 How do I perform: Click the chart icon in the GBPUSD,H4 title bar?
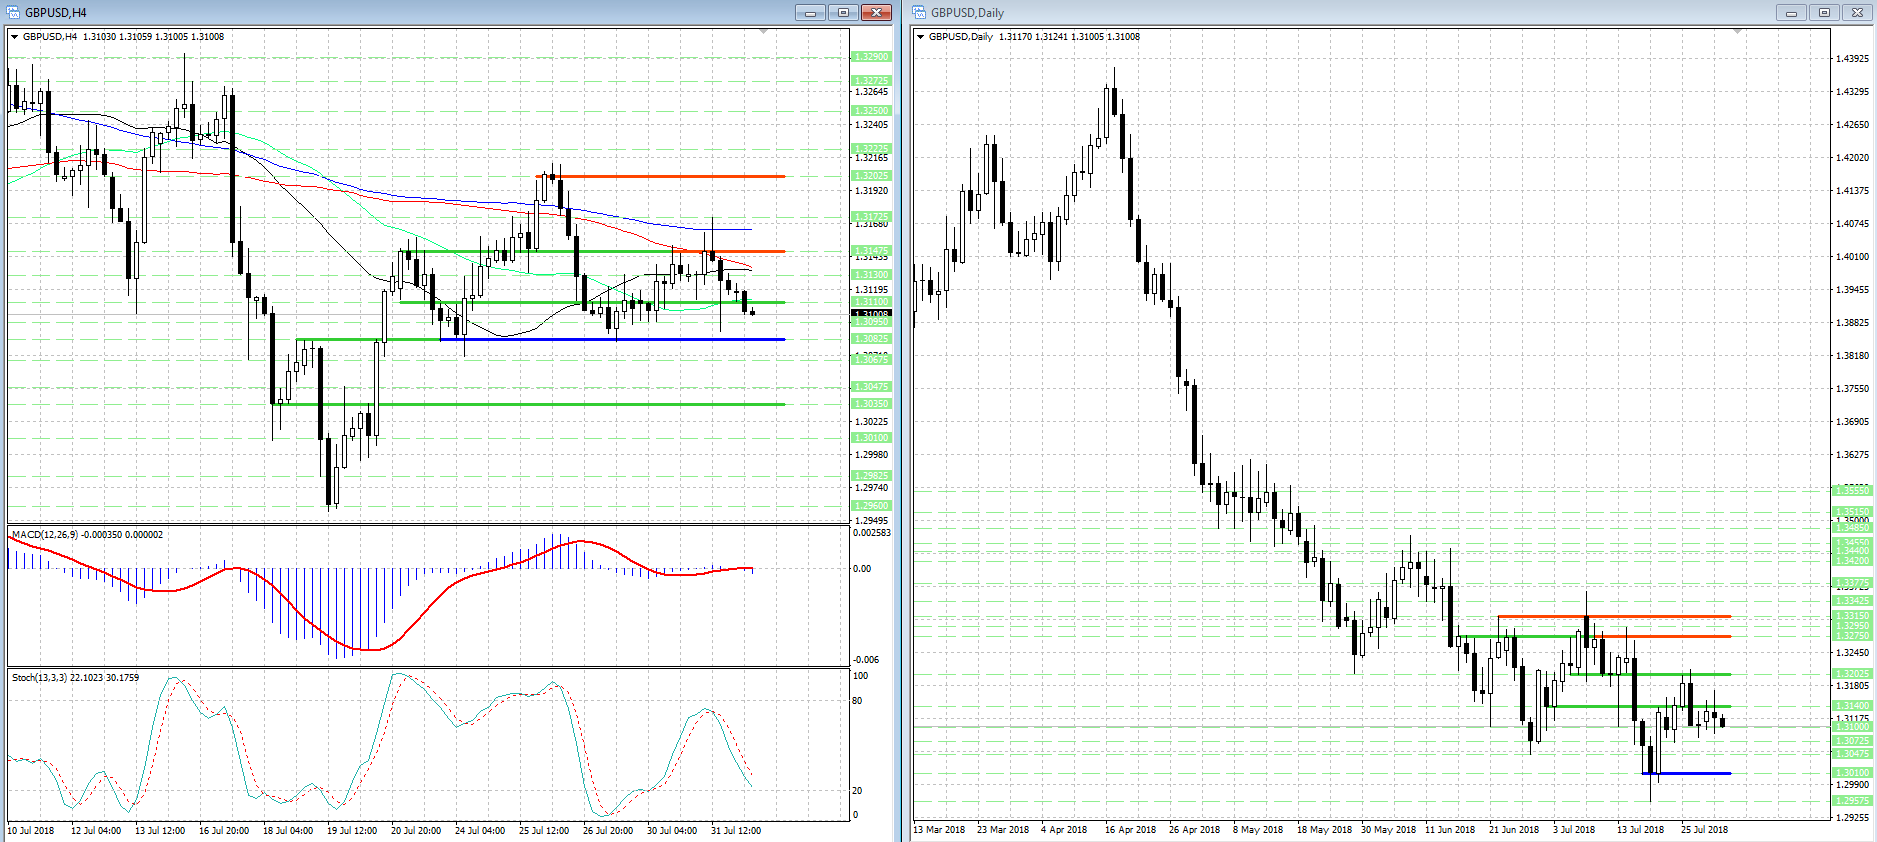point(14,12)
